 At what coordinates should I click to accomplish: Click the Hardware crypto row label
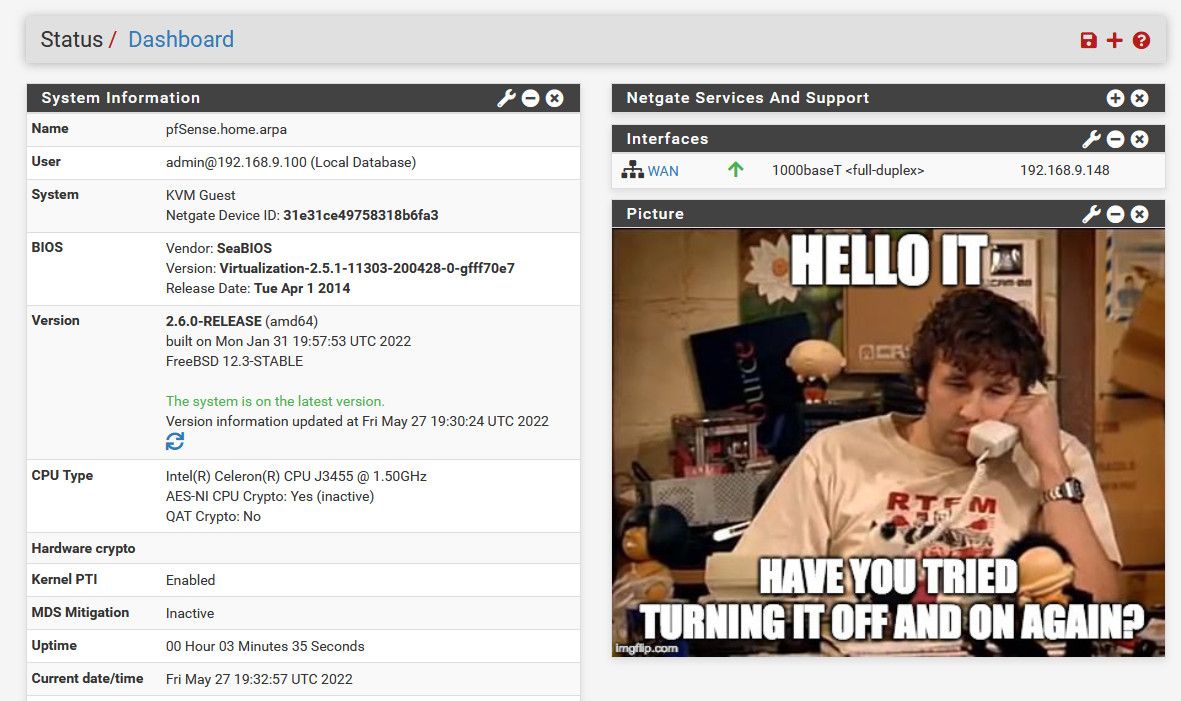[84, 548]
